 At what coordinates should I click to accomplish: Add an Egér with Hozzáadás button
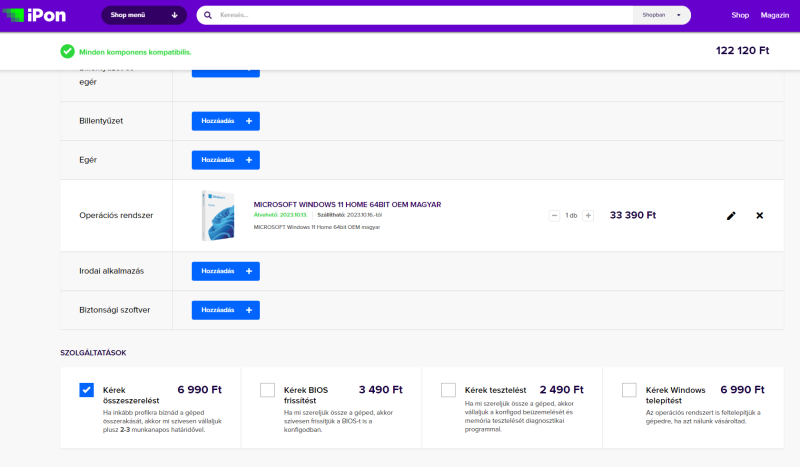pos(226,160)
